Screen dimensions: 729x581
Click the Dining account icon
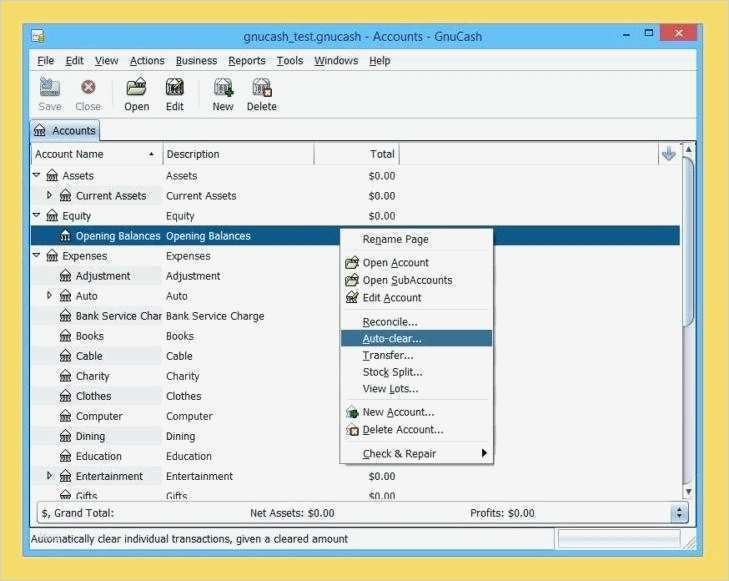66,436
